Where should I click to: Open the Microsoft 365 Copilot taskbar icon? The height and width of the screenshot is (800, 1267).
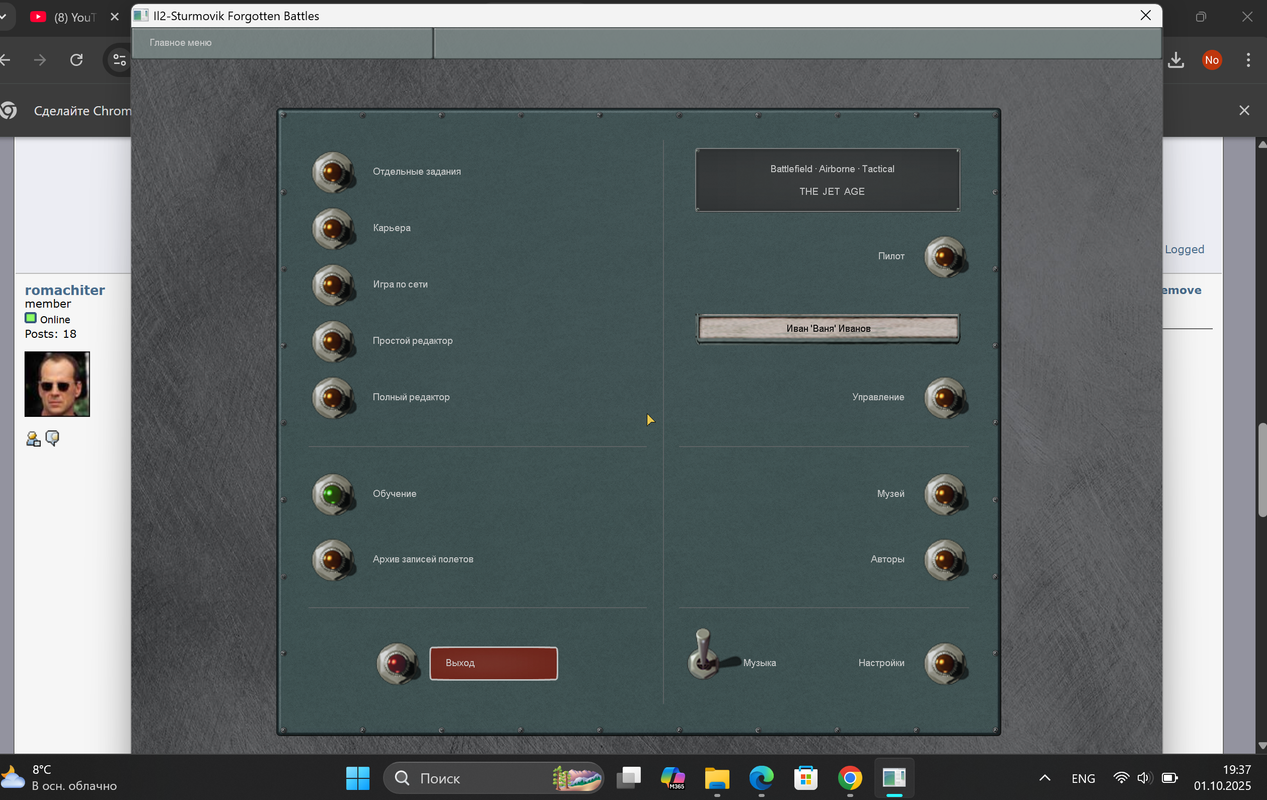673,777
